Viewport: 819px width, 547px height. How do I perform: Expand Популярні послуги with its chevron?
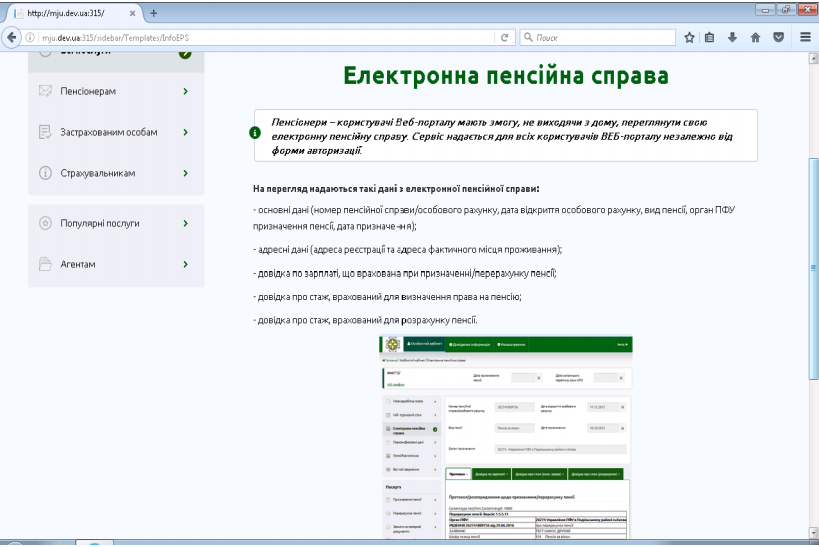pyautogui.click(x=185, y=224)
